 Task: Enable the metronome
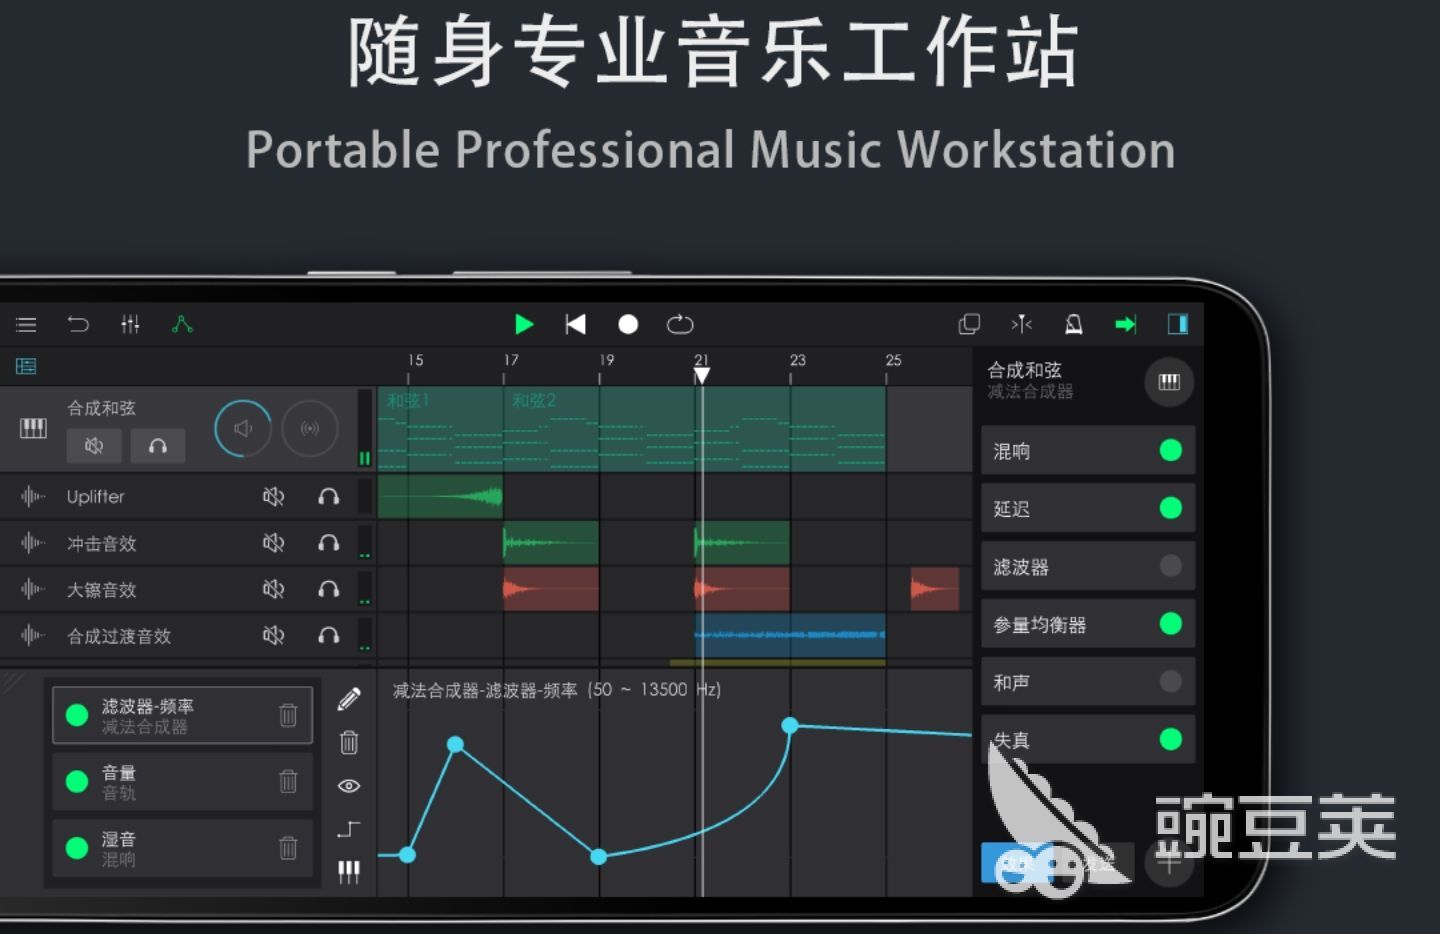pos(1074,324)
